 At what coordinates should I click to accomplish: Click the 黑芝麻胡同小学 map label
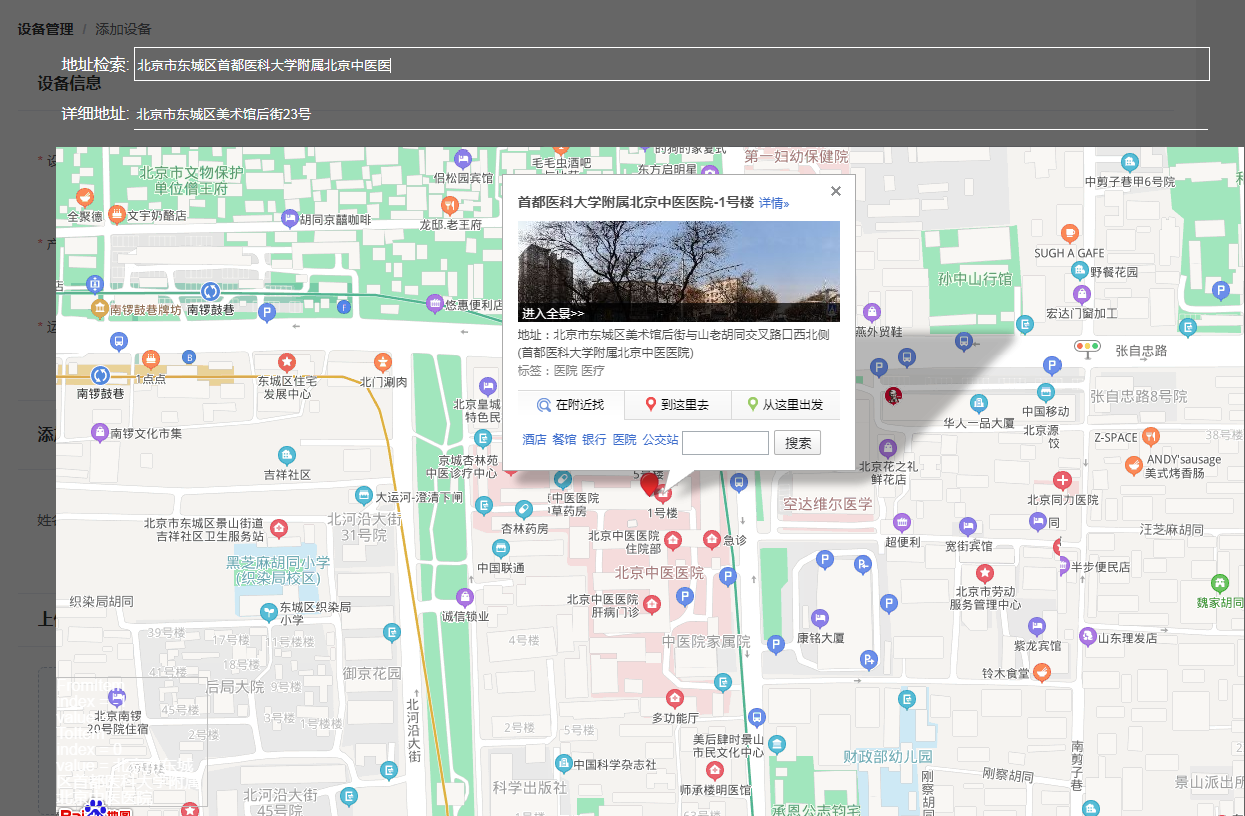point(277,571)
